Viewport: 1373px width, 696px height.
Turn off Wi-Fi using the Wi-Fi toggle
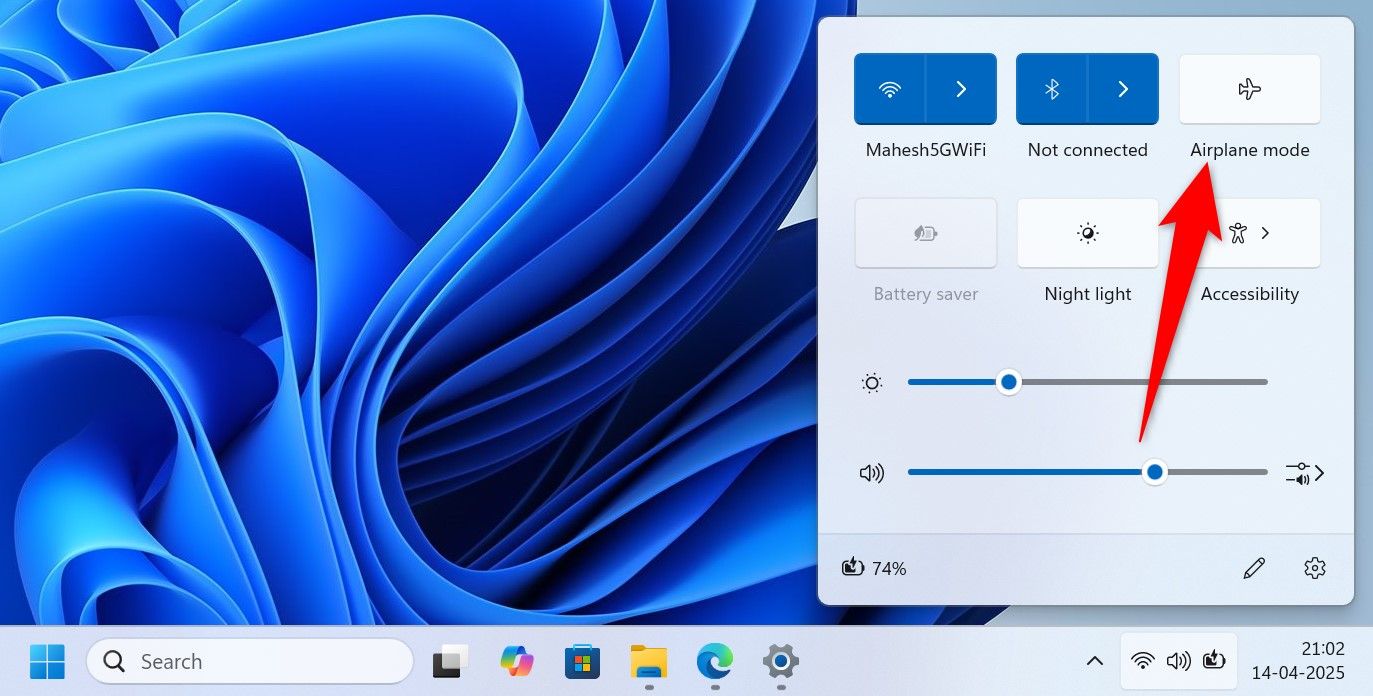coord(889,90)
